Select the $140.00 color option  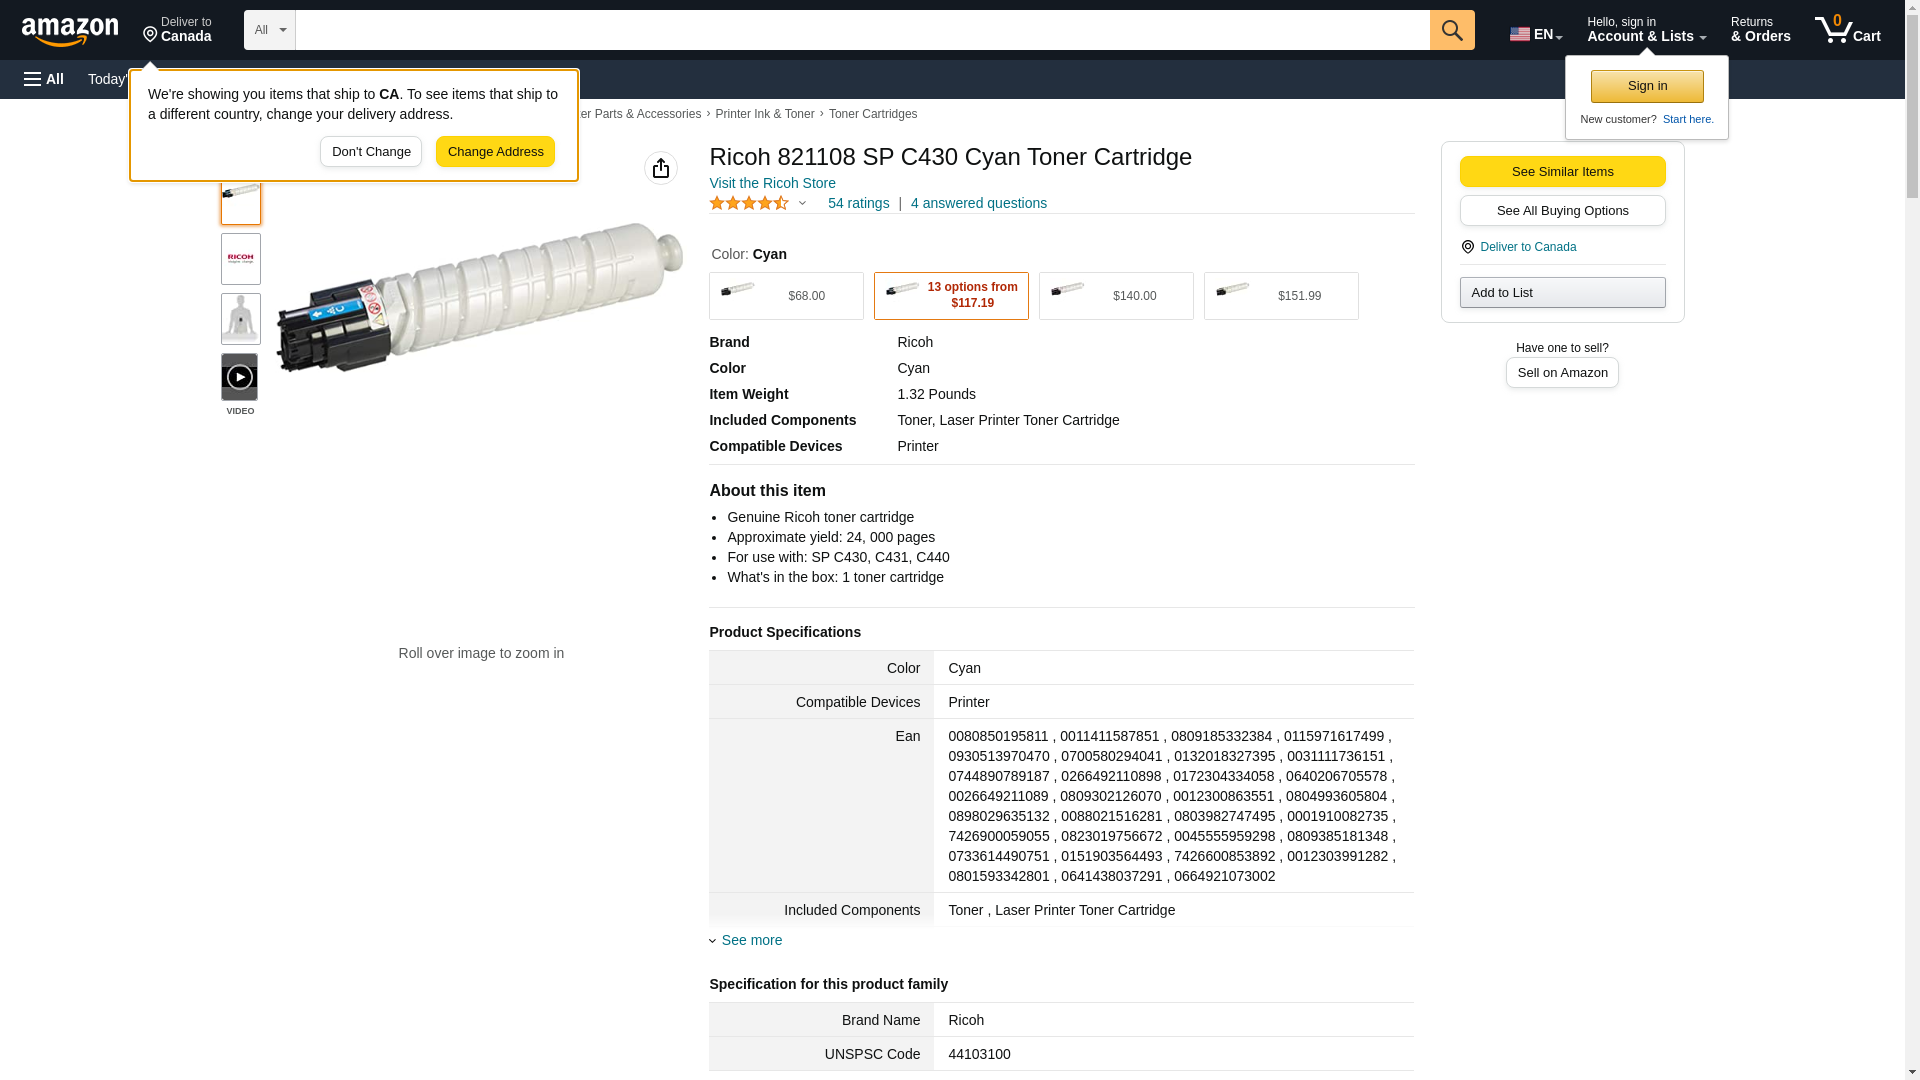(x=1116, y=296)
